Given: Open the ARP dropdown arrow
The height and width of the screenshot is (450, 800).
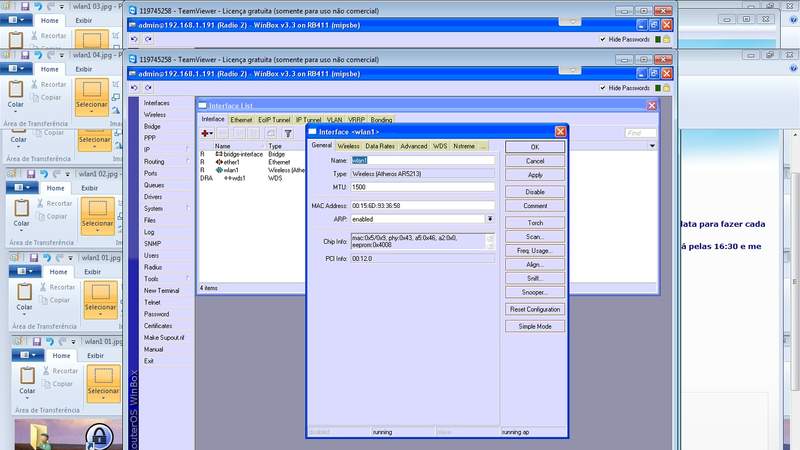Looking at the screenshot, I should click(x=490, y=219).
